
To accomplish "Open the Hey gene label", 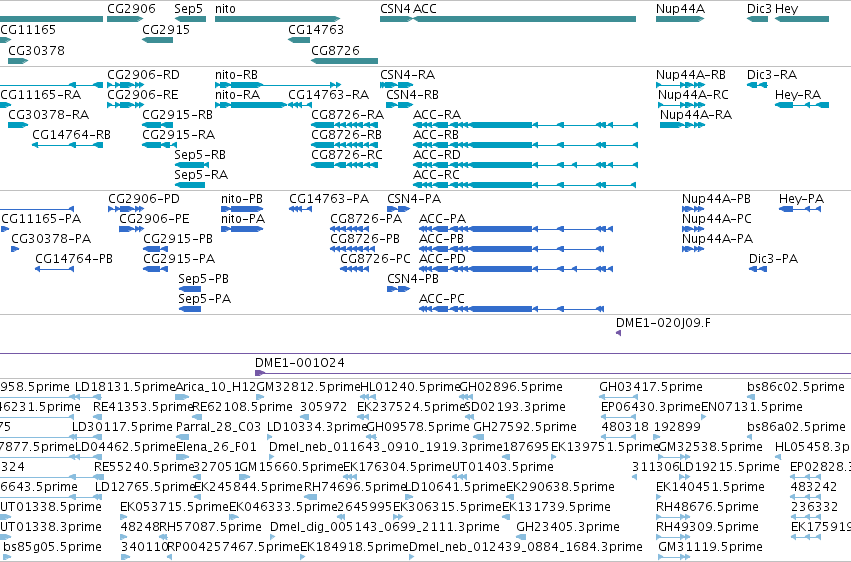I will pos(786,9).
